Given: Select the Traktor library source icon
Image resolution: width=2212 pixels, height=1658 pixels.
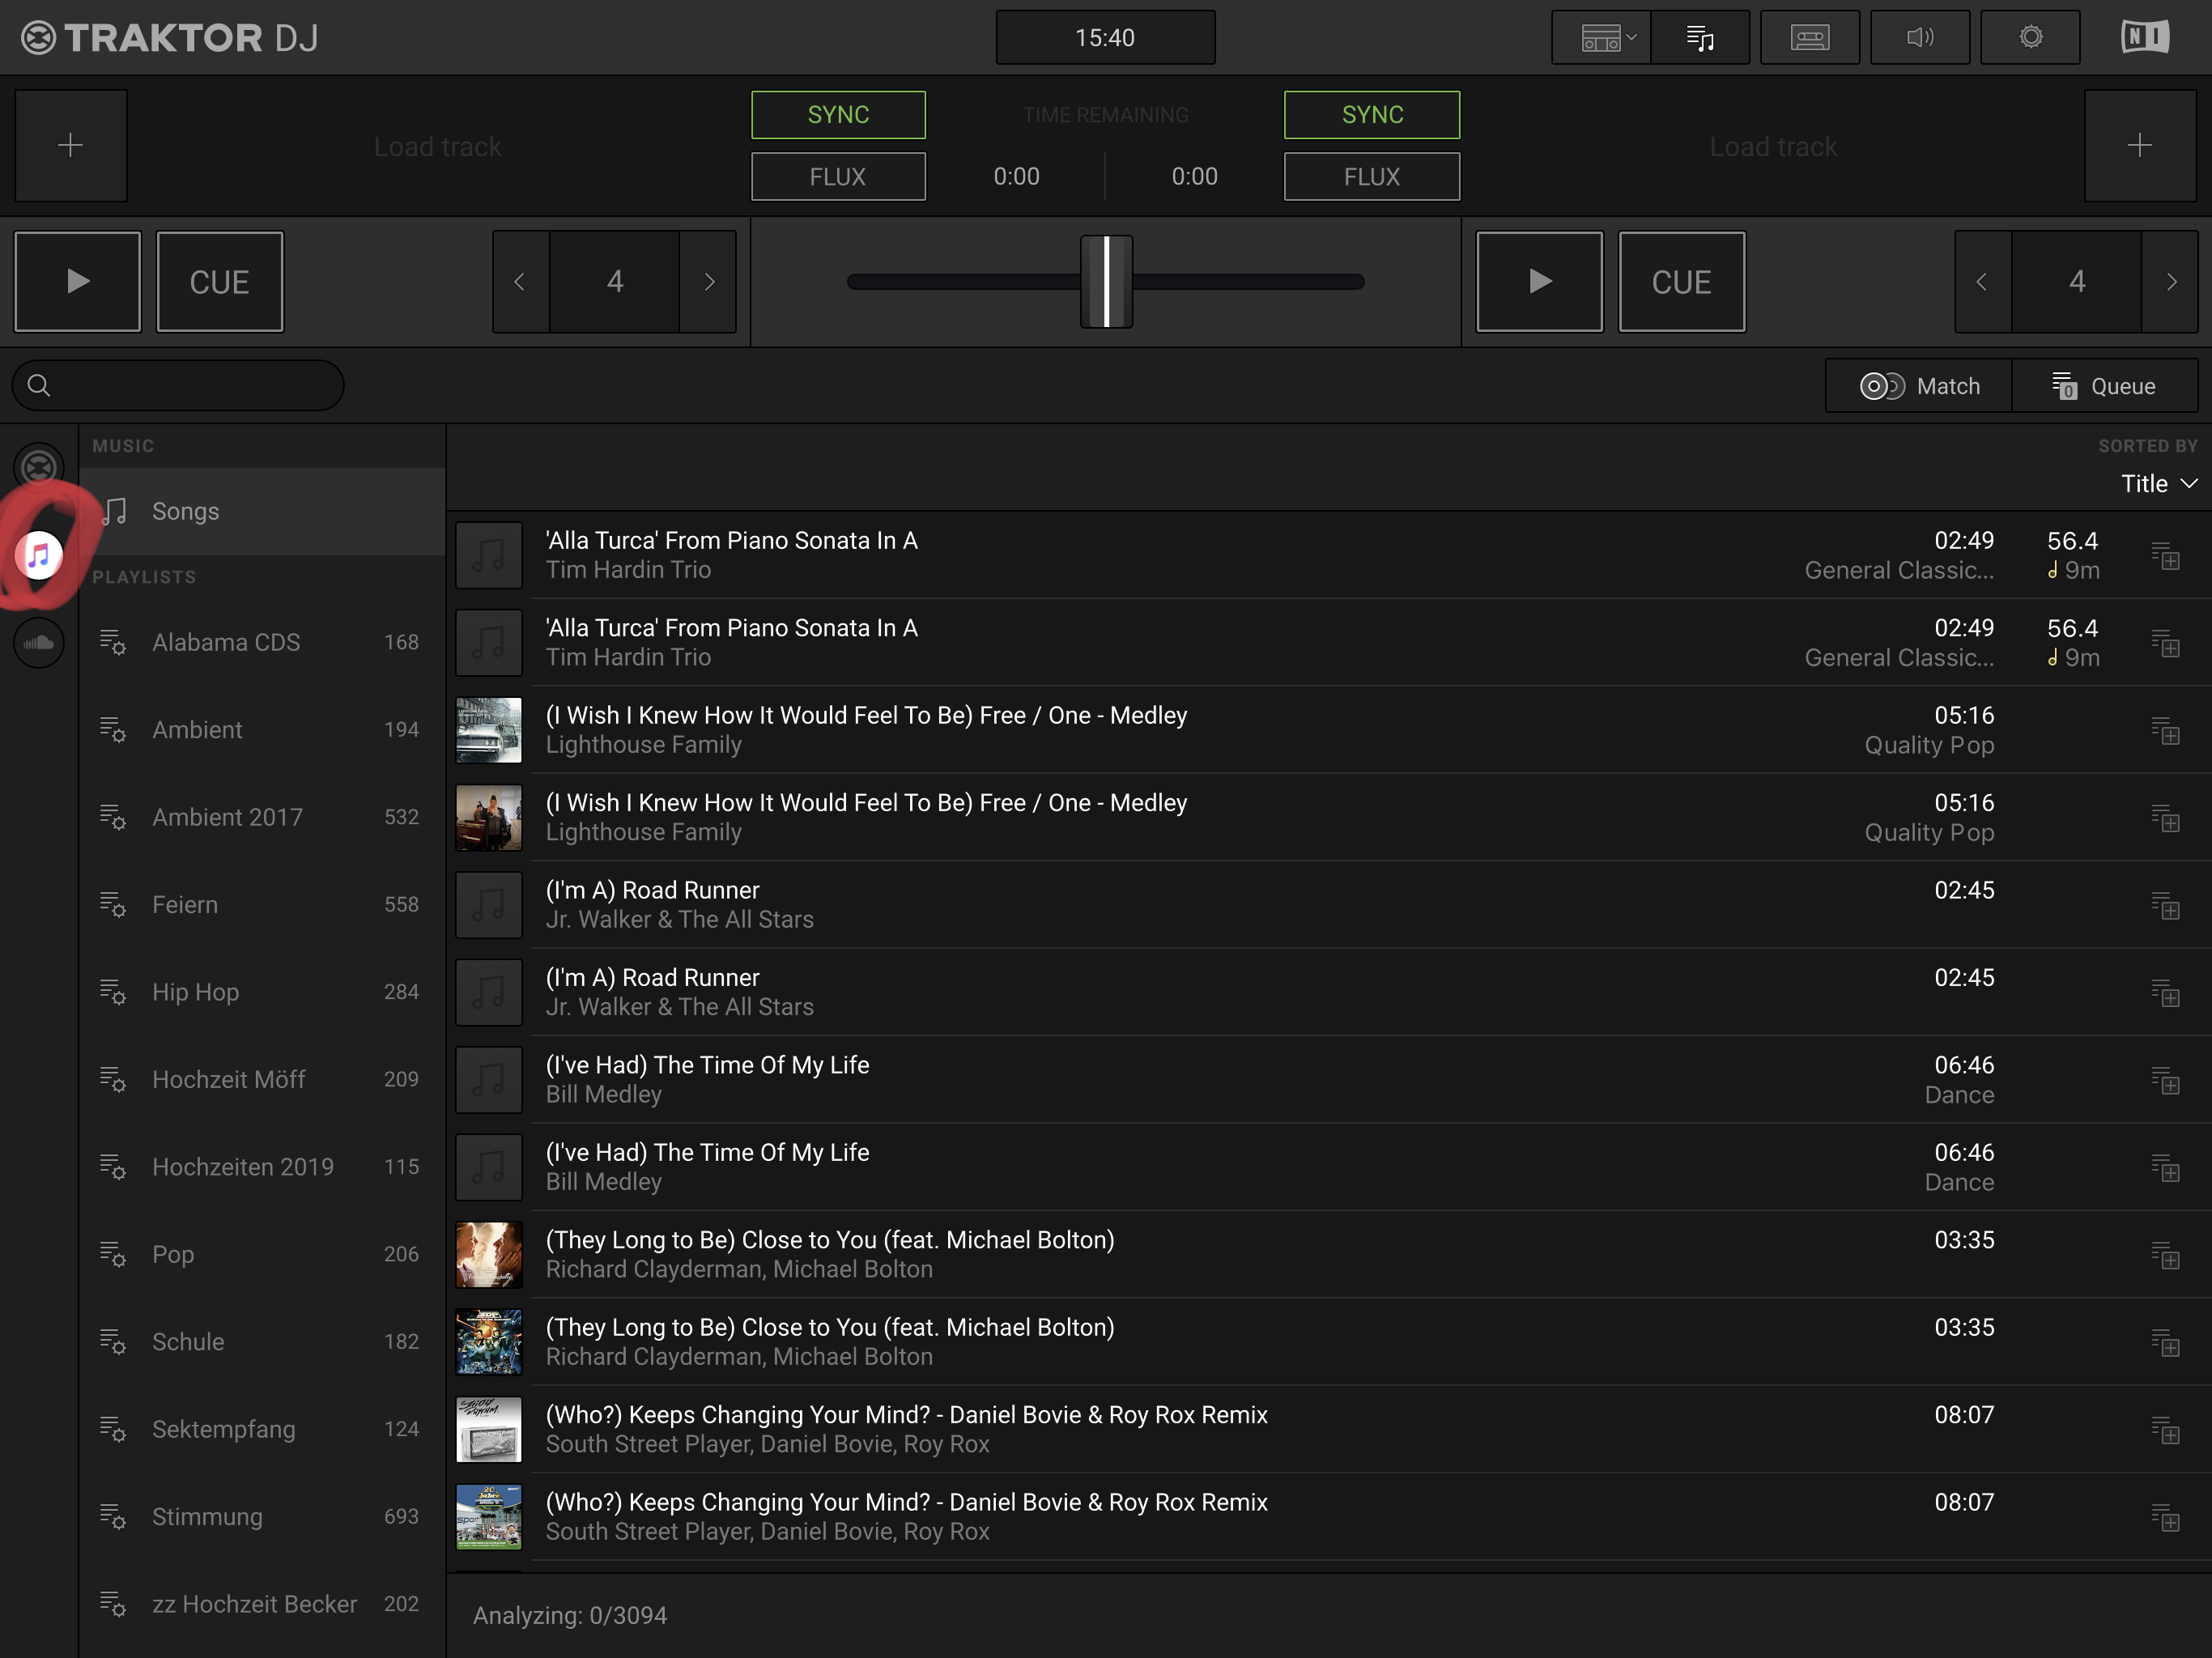Looking at the screenshot, I should click(39, 467).
